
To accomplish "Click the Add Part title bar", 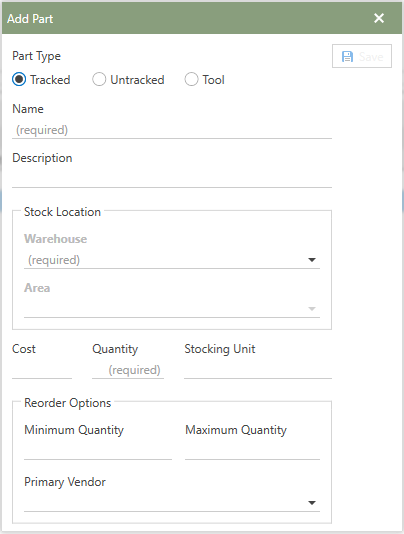I will [x=202, y=18].
